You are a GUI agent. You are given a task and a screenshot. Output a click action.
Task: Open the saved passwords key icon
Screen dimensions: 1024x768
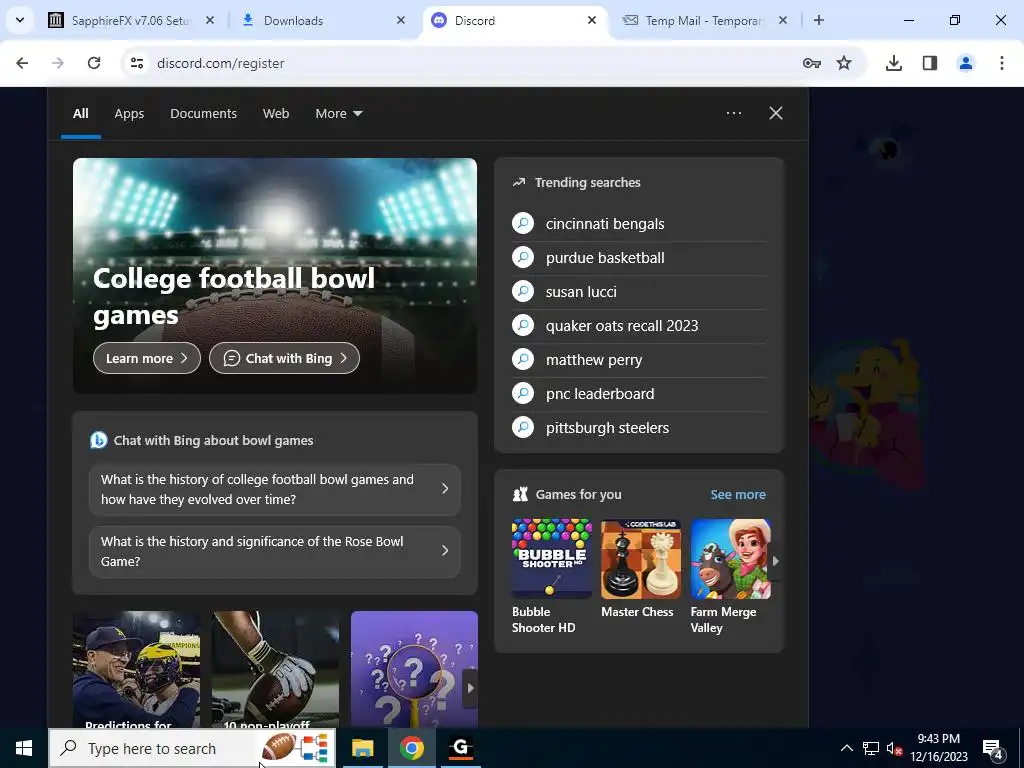(x=812, y=63)
